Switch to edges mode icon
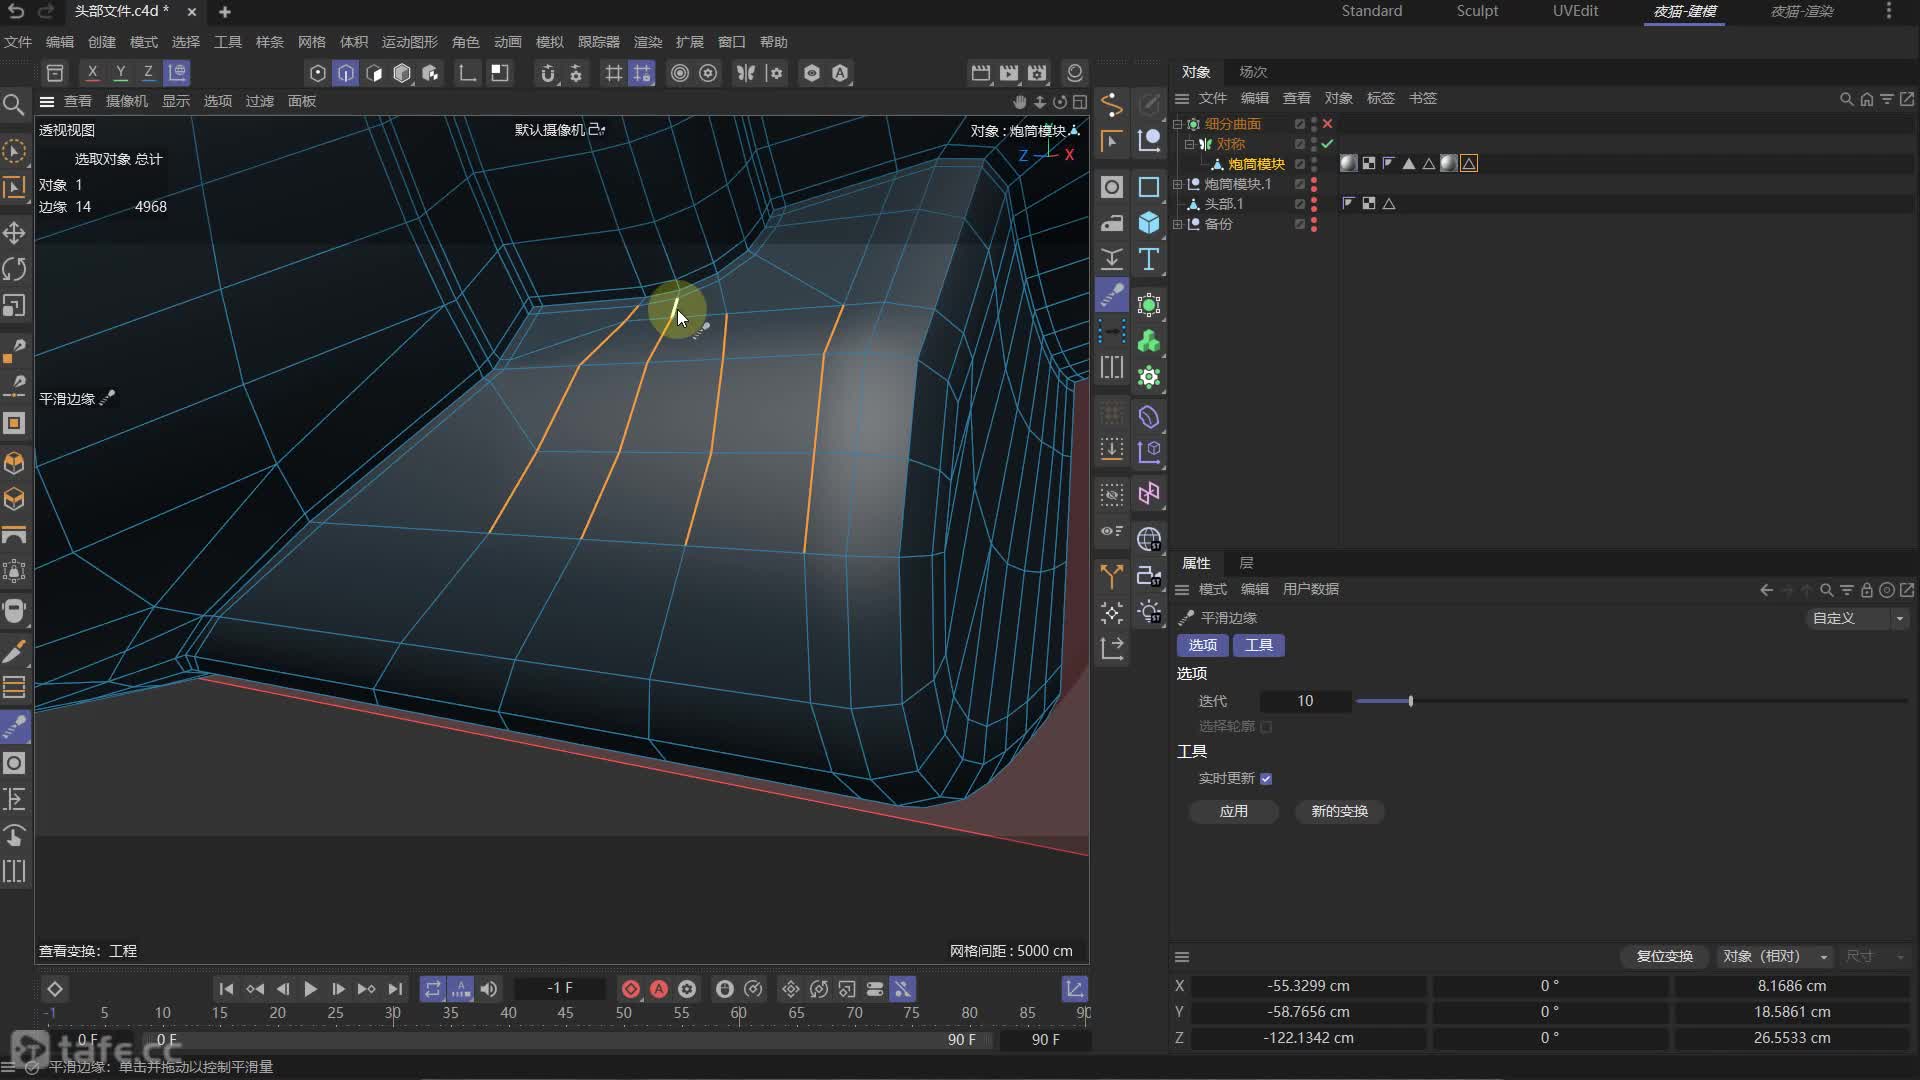The image size is (1920, 1080). coord(345,73)
